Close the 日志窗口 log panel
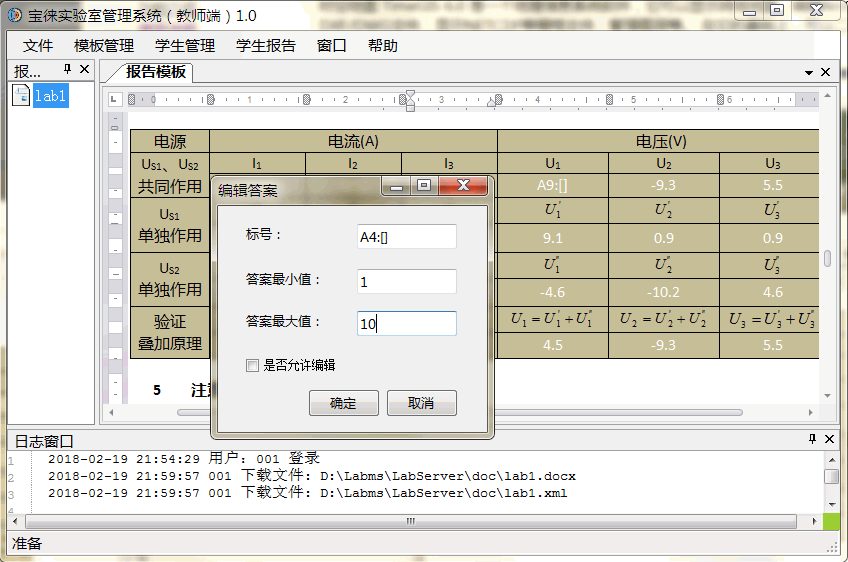 829,440
